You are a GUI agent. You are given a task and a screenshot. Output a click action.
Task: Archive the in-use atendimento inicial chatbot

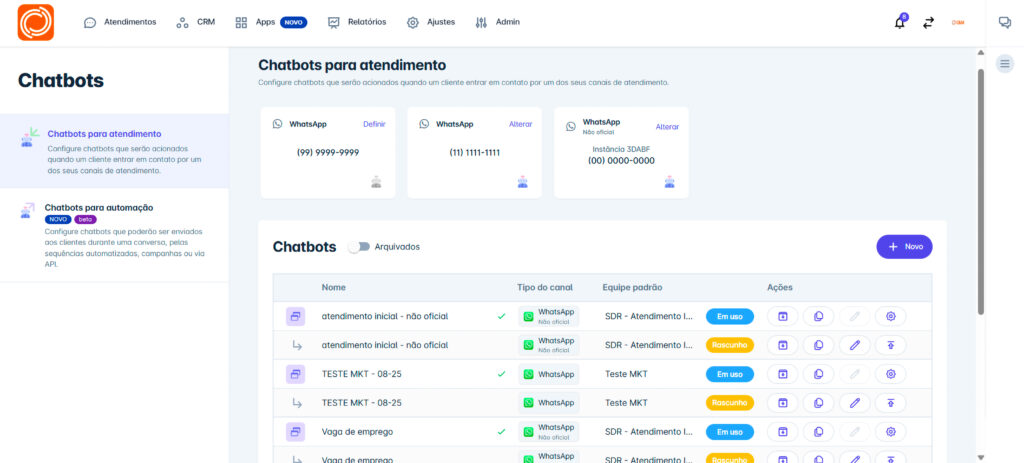pos(783,316)
